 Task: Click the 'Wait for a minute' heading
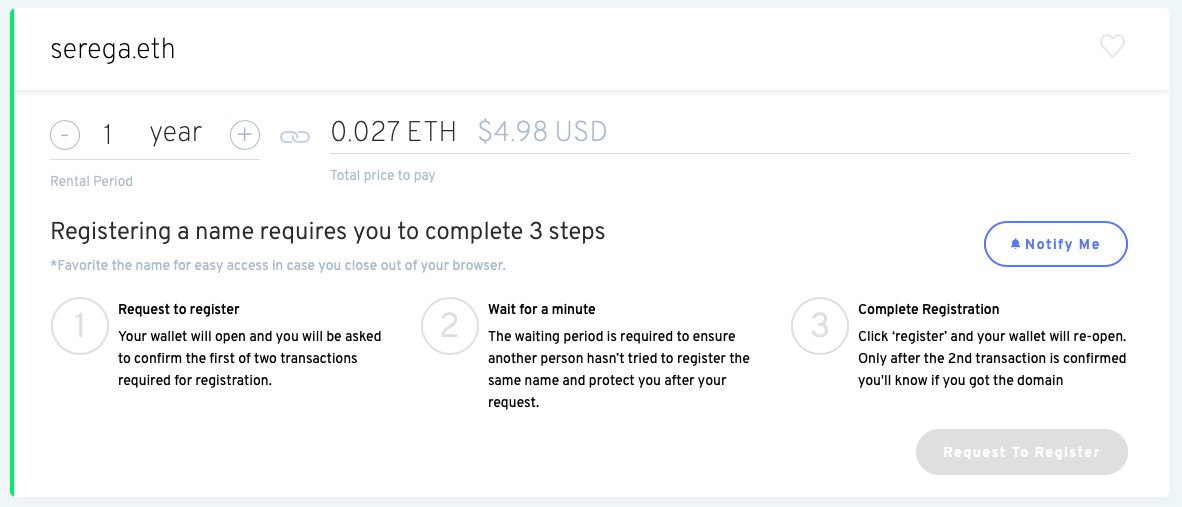click(541, 309)
